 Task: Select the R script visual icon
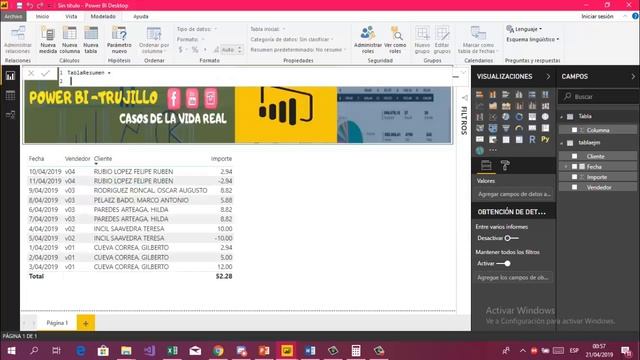(532, 140)
